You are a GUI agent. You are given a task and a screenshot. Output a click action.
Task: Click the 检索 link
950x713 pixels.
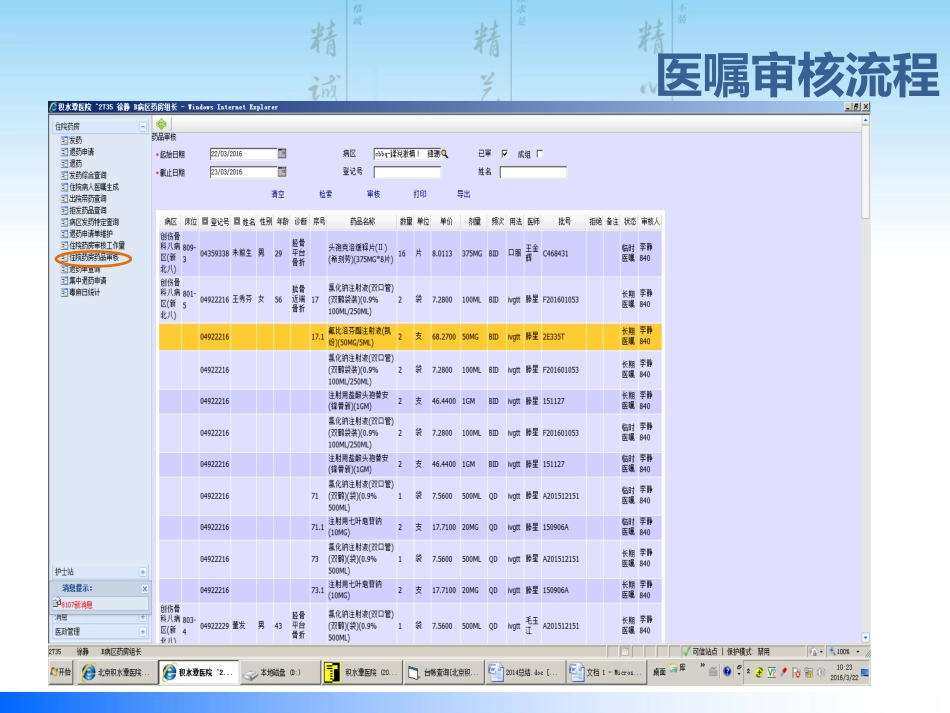(x=325, y=194)
